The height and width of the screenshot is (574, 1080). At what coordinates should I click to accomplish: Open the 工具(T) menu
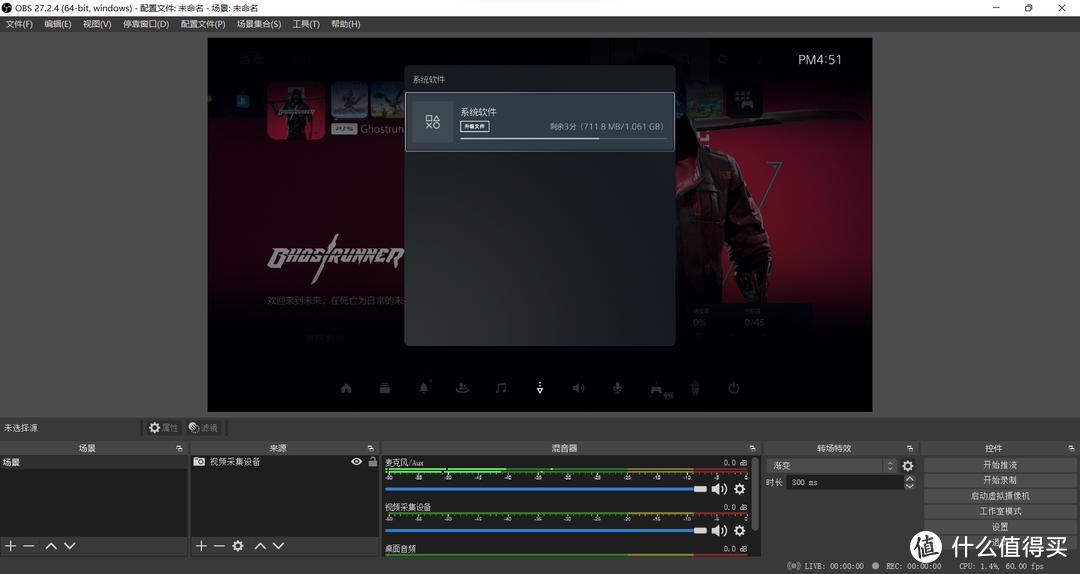[x=306, y=24]
